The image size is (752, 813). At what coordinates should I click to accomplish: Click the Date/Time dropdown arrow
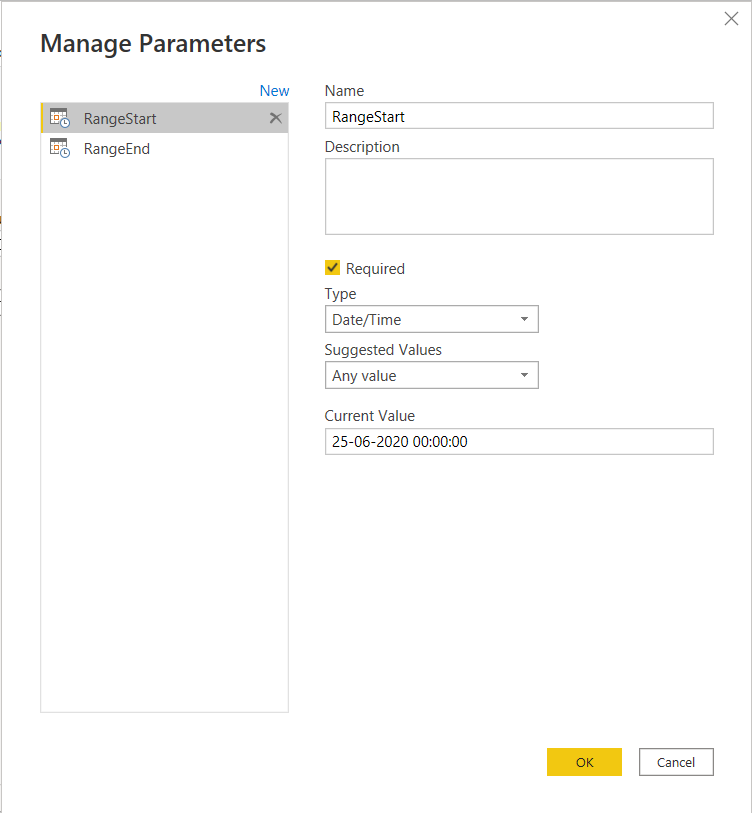526,319
